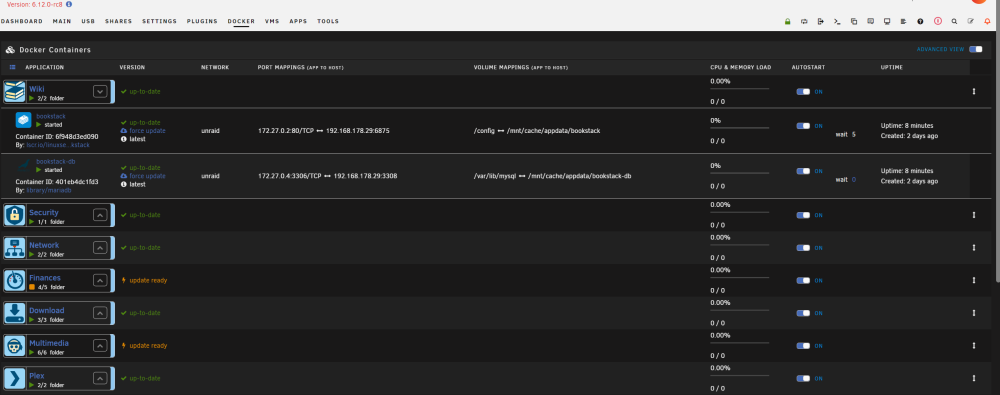
Task: Open the Settings tab
Action: [x=159, y=21]
